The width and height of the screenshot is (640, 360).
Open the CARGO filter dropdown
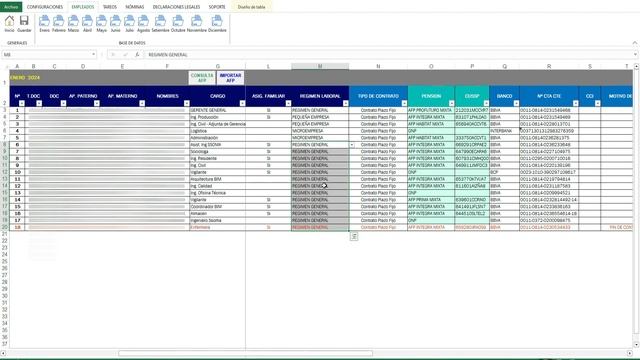pyautogui.click(x=242, y=103)
